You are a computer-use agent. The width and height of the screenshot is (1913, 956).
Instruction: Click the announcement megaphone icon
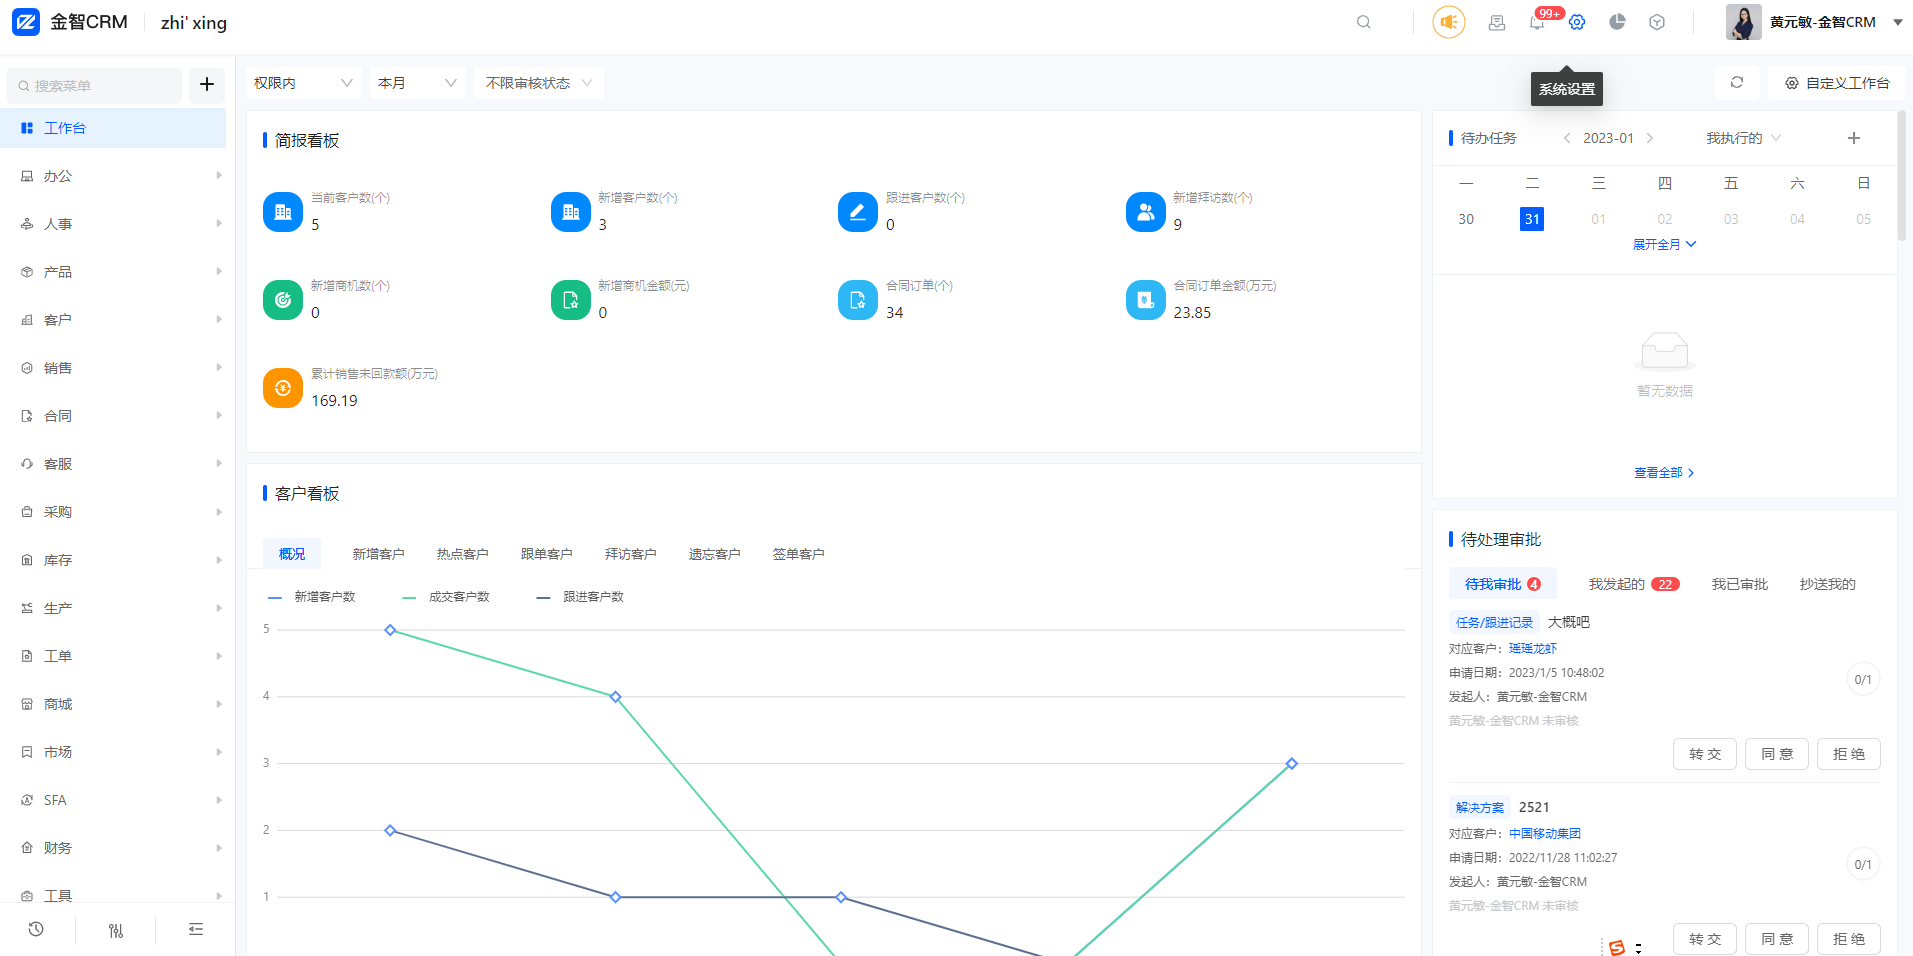pos(1449,22)
